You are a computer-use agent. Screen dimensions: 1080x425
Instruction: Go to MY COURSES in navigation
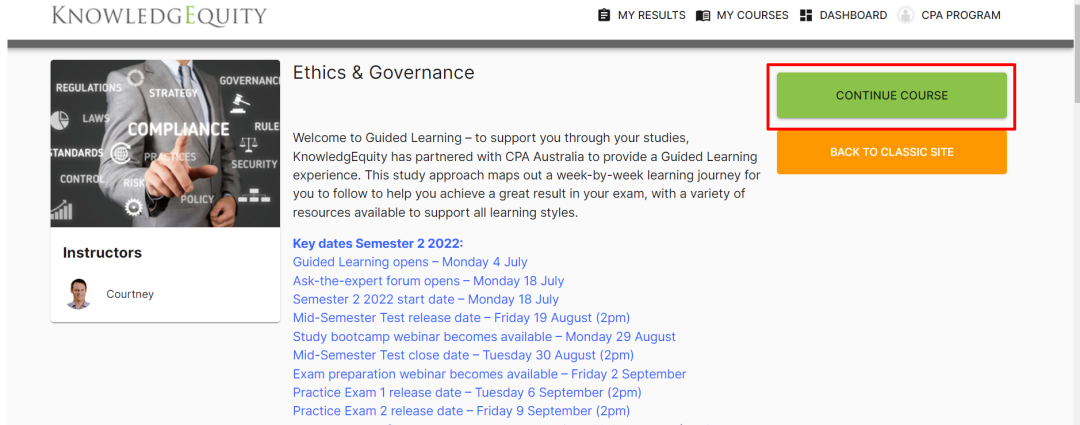coord(752,15)
